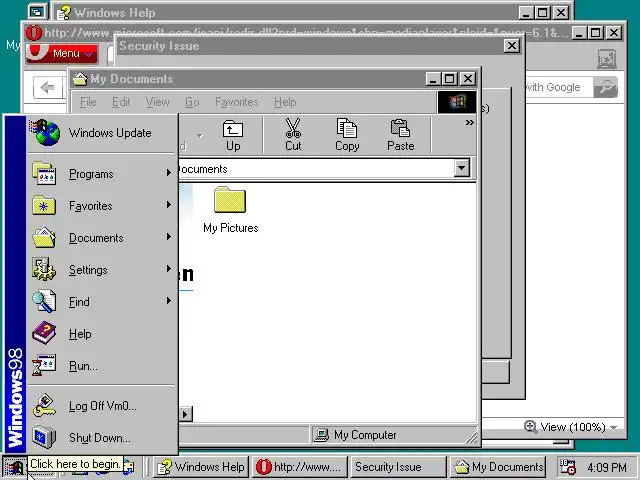
Task: Open Windows Update from Start menu
Action: 102,133
